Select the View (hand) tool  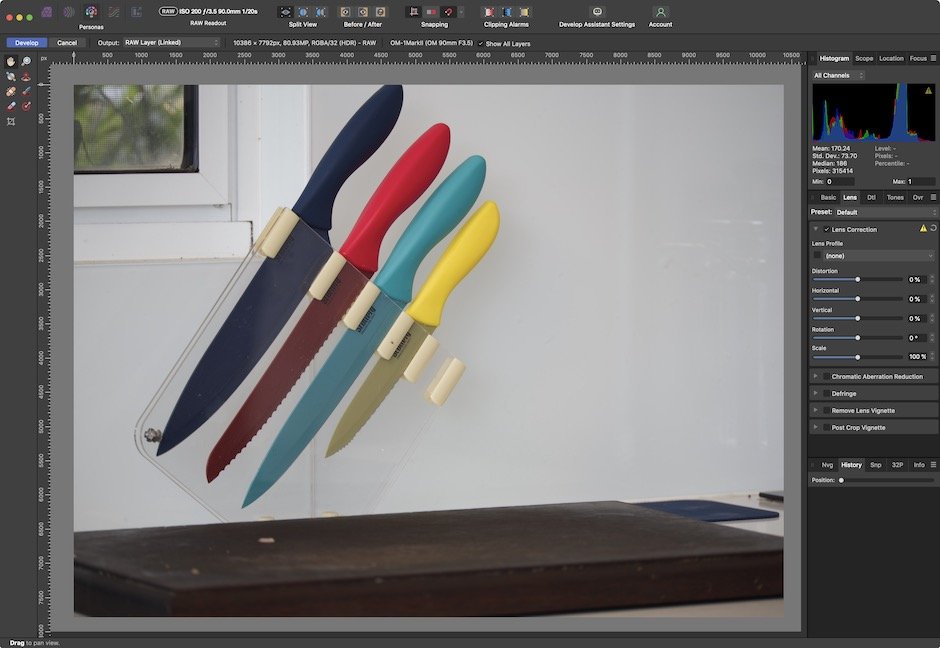(11, 61)
